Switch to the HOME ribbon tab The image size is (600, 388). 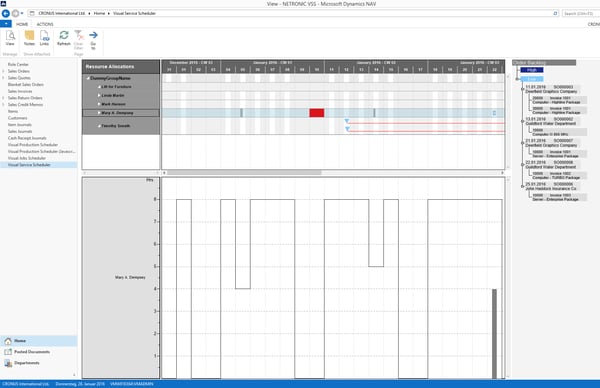22,24
